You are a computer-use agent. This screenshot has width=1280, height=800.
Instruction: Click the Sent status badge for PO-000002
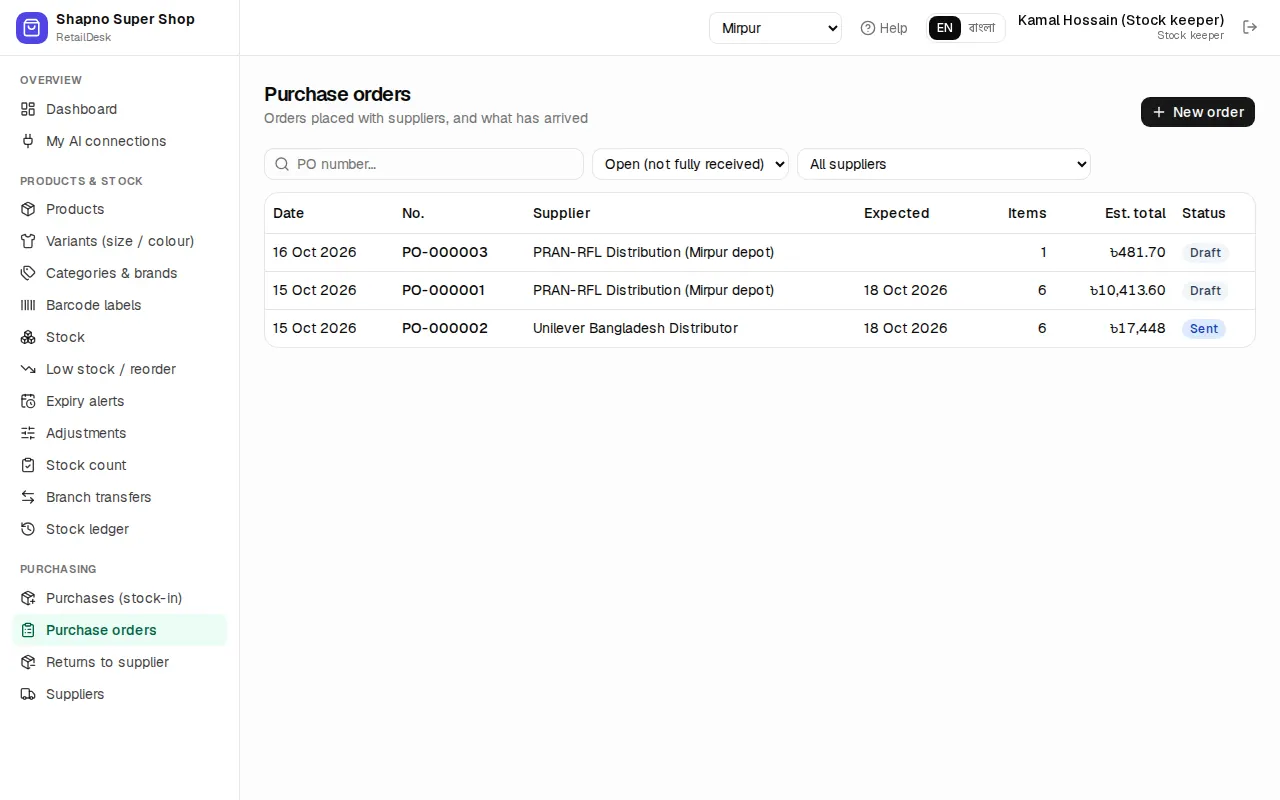click(1204, 329)
